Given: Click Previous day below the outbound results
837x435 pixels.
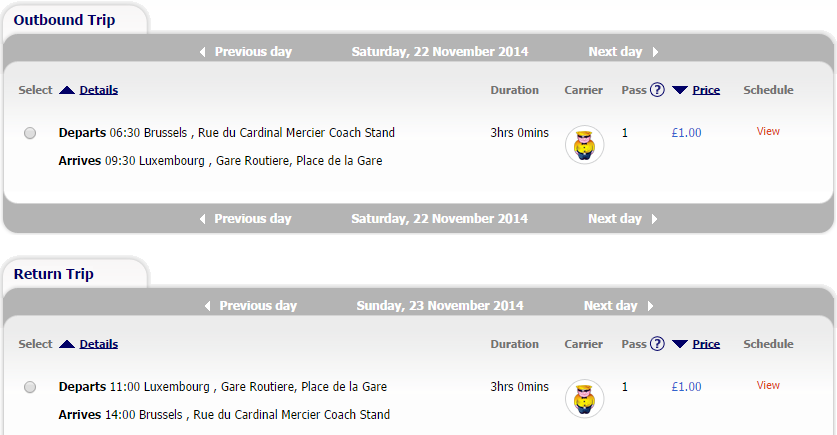Looking at the screenshot, I should (x=246, y=219).
